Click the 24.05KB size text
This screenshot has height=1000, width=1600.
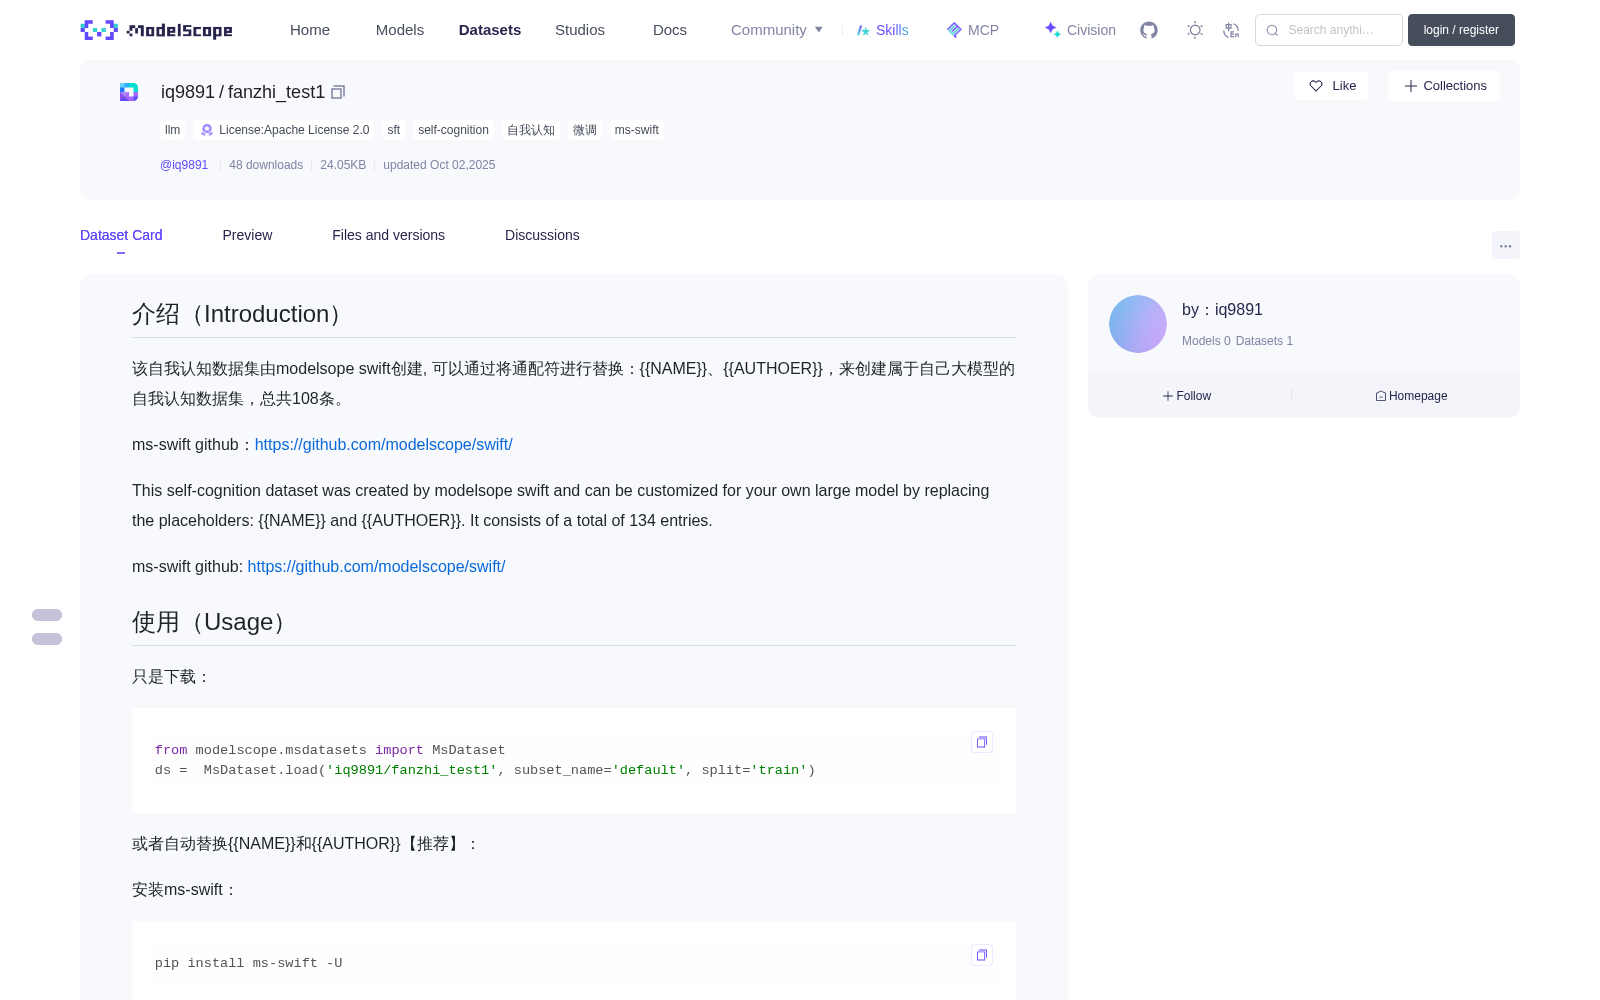(x=343, y=165)
